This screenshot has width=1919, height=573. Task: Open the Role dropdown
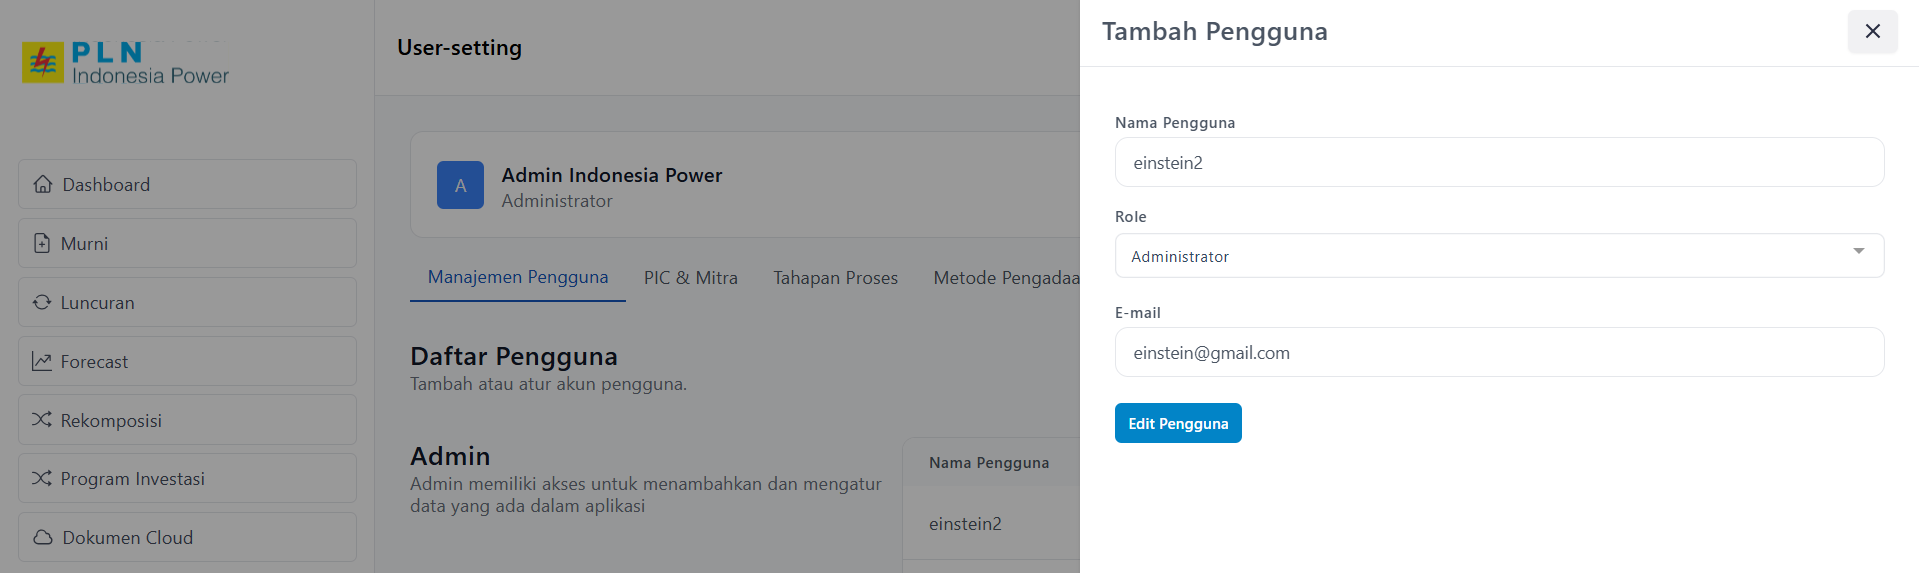(x=1498, y=256)
